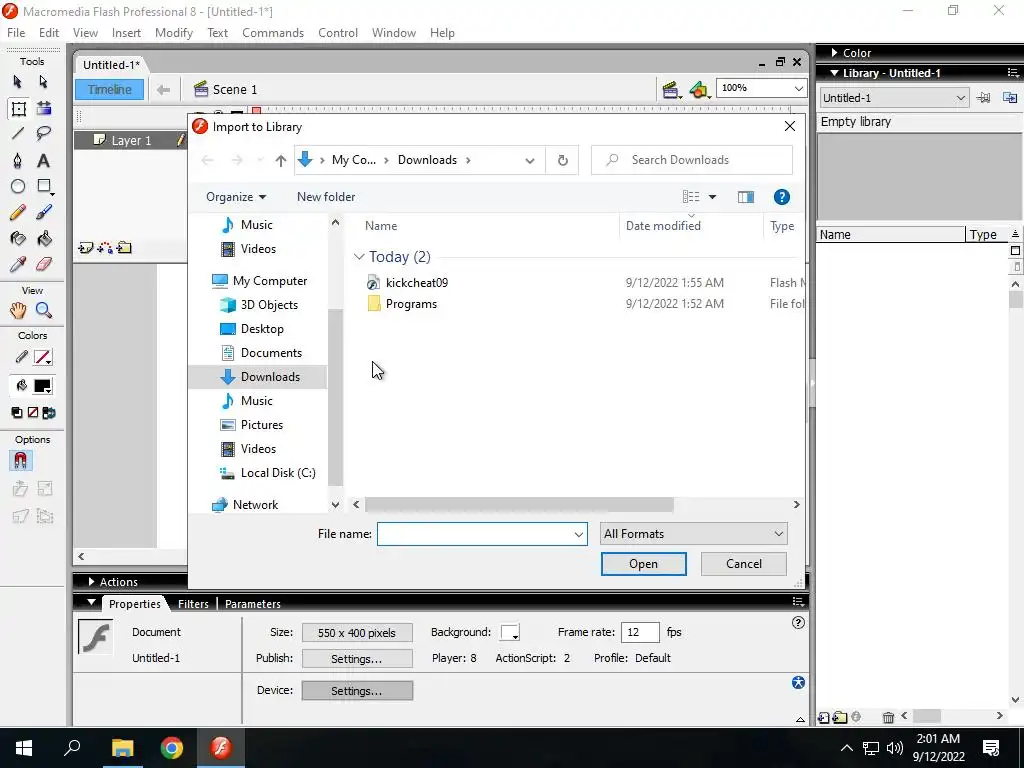Open File Explorer from the taskbar

[122, 748]
